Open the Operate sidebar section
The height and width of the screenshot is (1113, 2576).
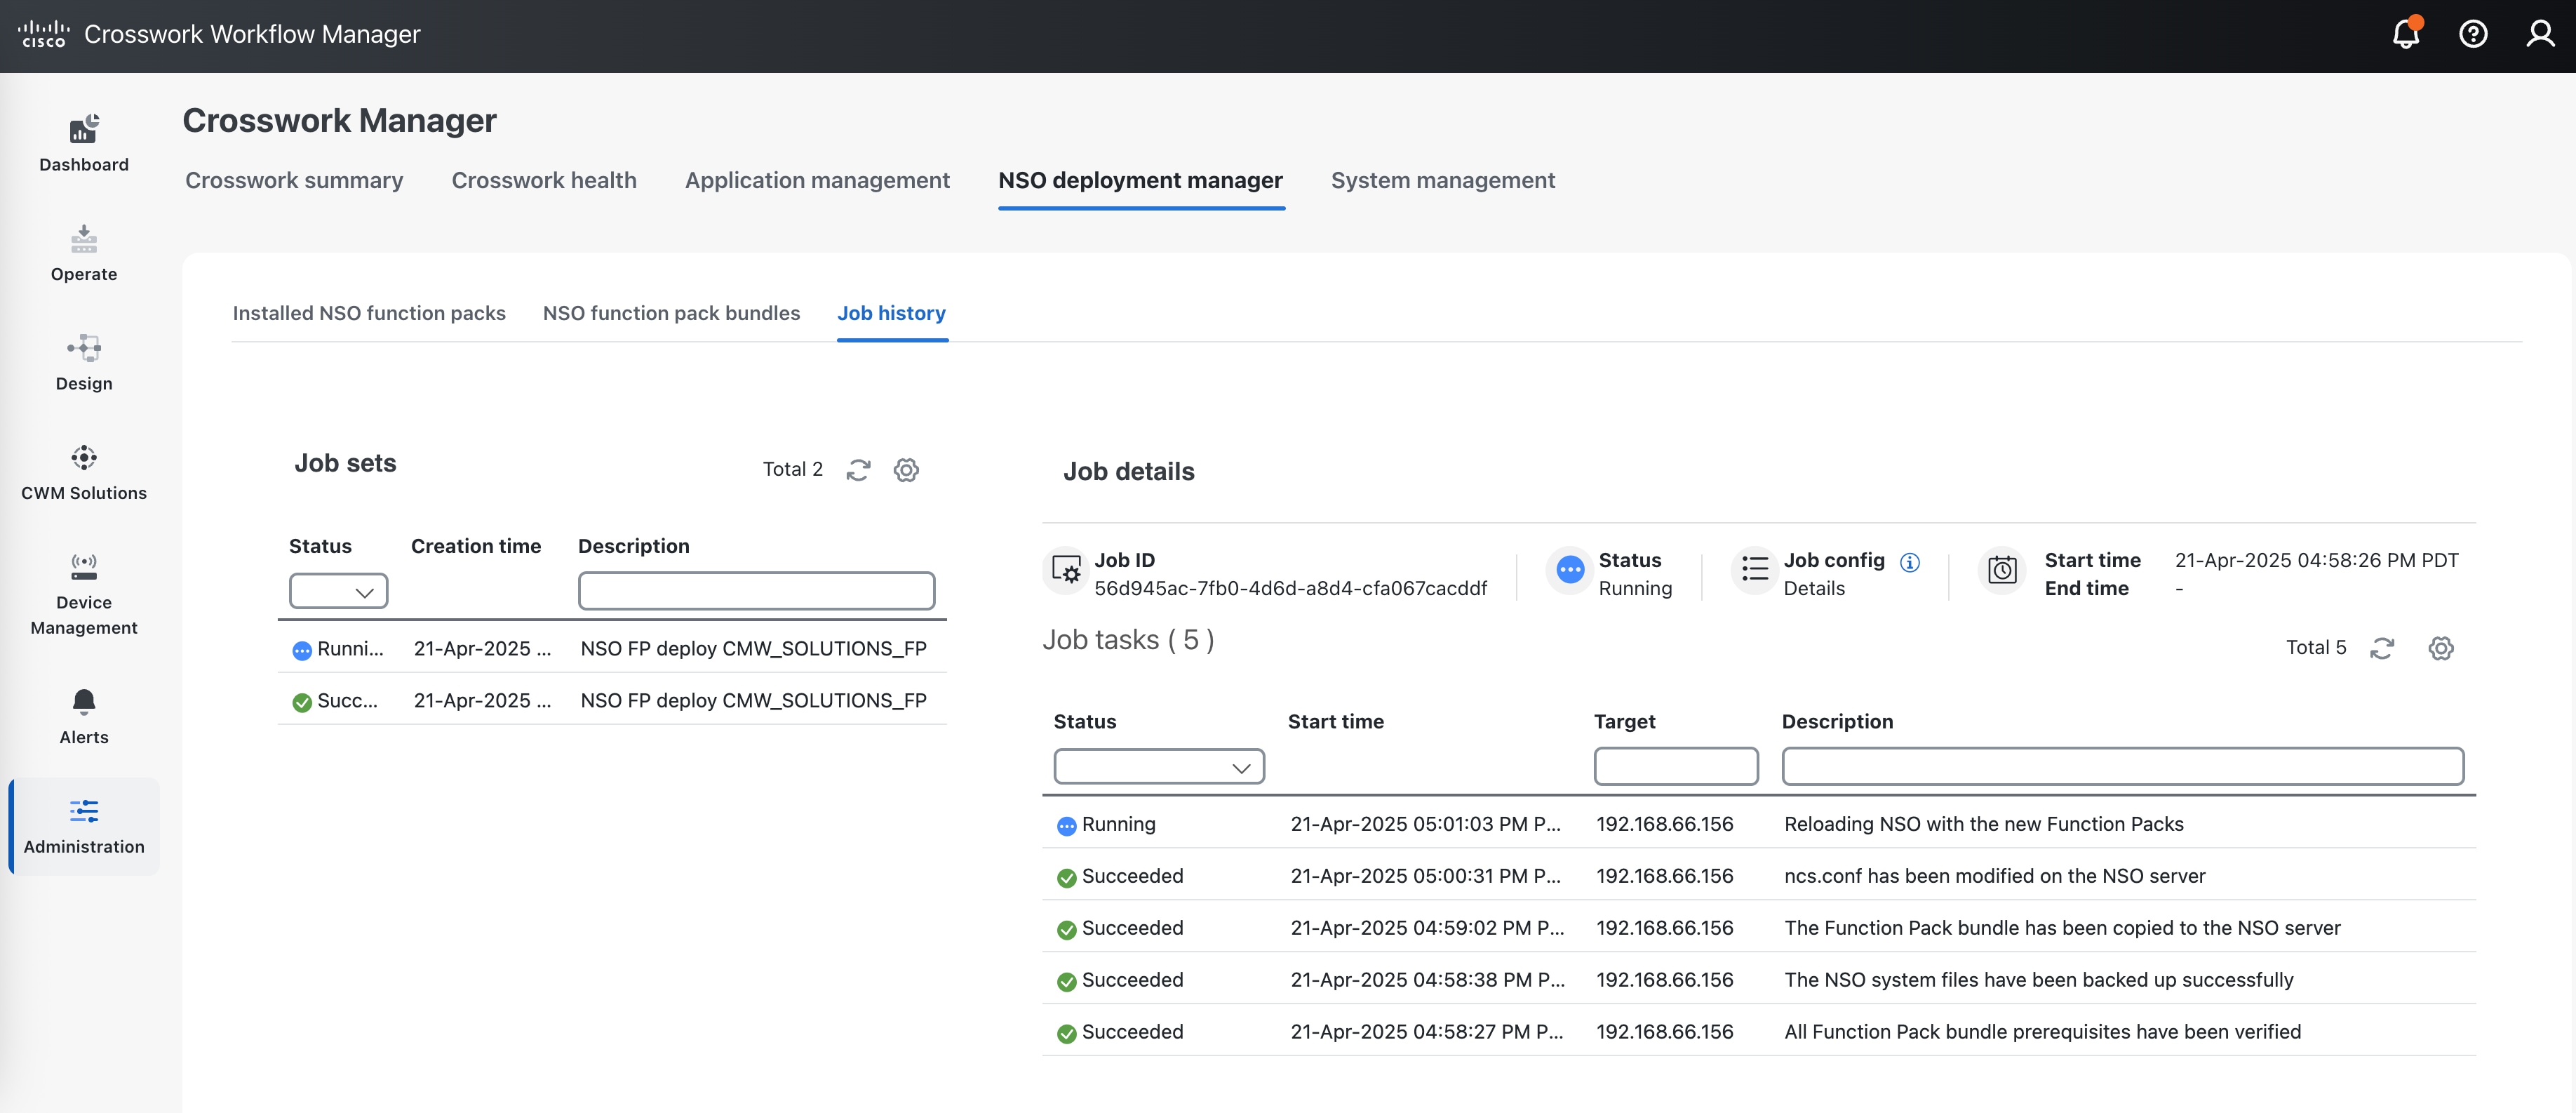click(84, 254)
